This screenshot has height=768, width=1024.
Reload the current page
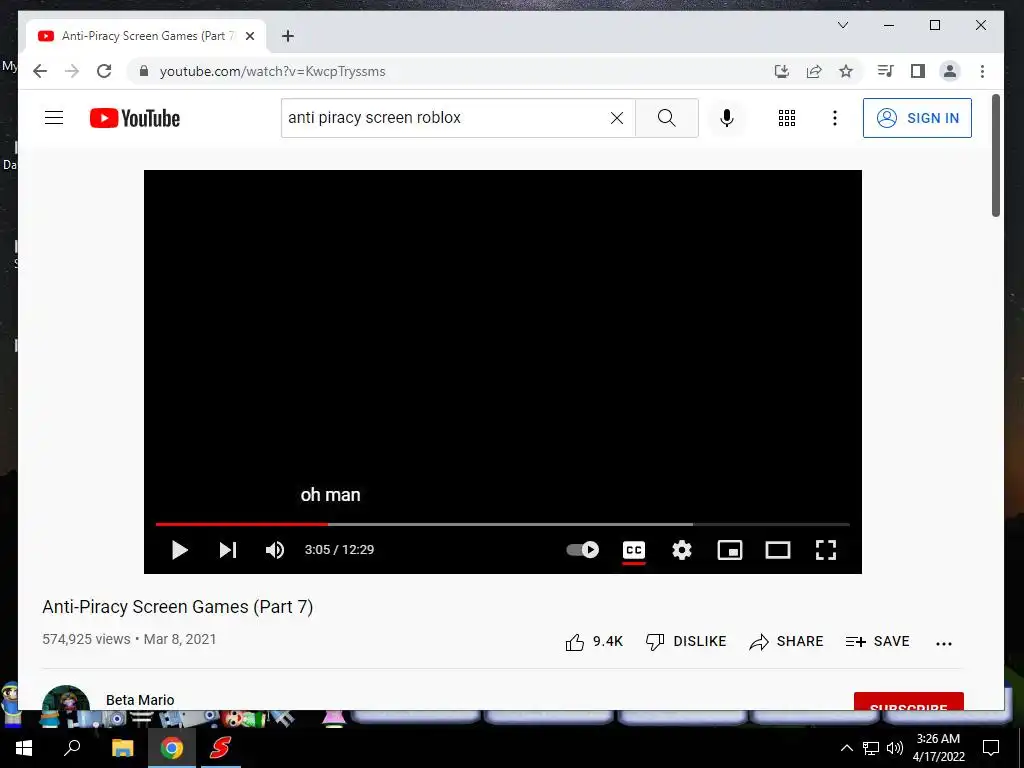pos(104,71)
